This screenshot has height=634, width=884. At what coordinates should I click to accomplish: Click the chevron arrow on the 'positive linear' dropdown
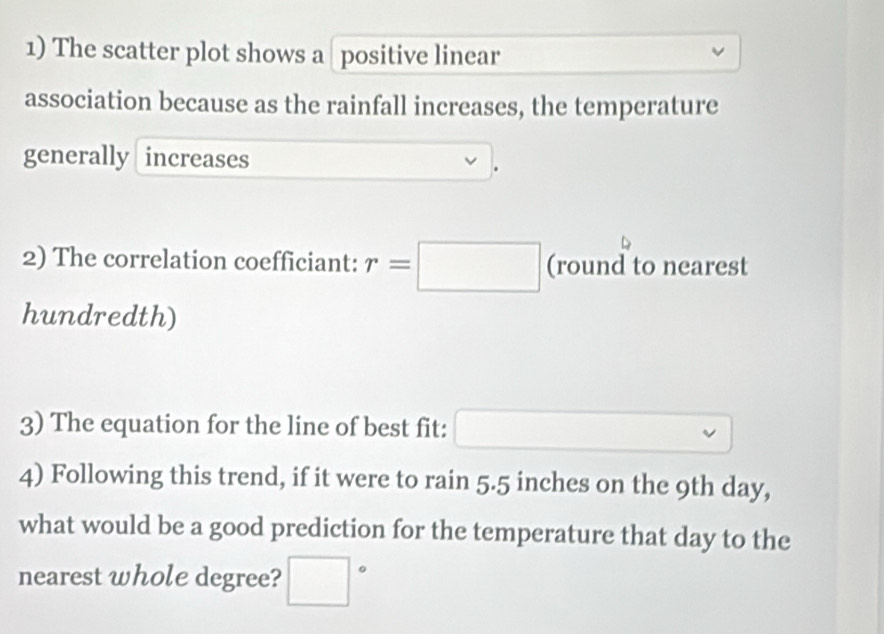pos(718,52)
